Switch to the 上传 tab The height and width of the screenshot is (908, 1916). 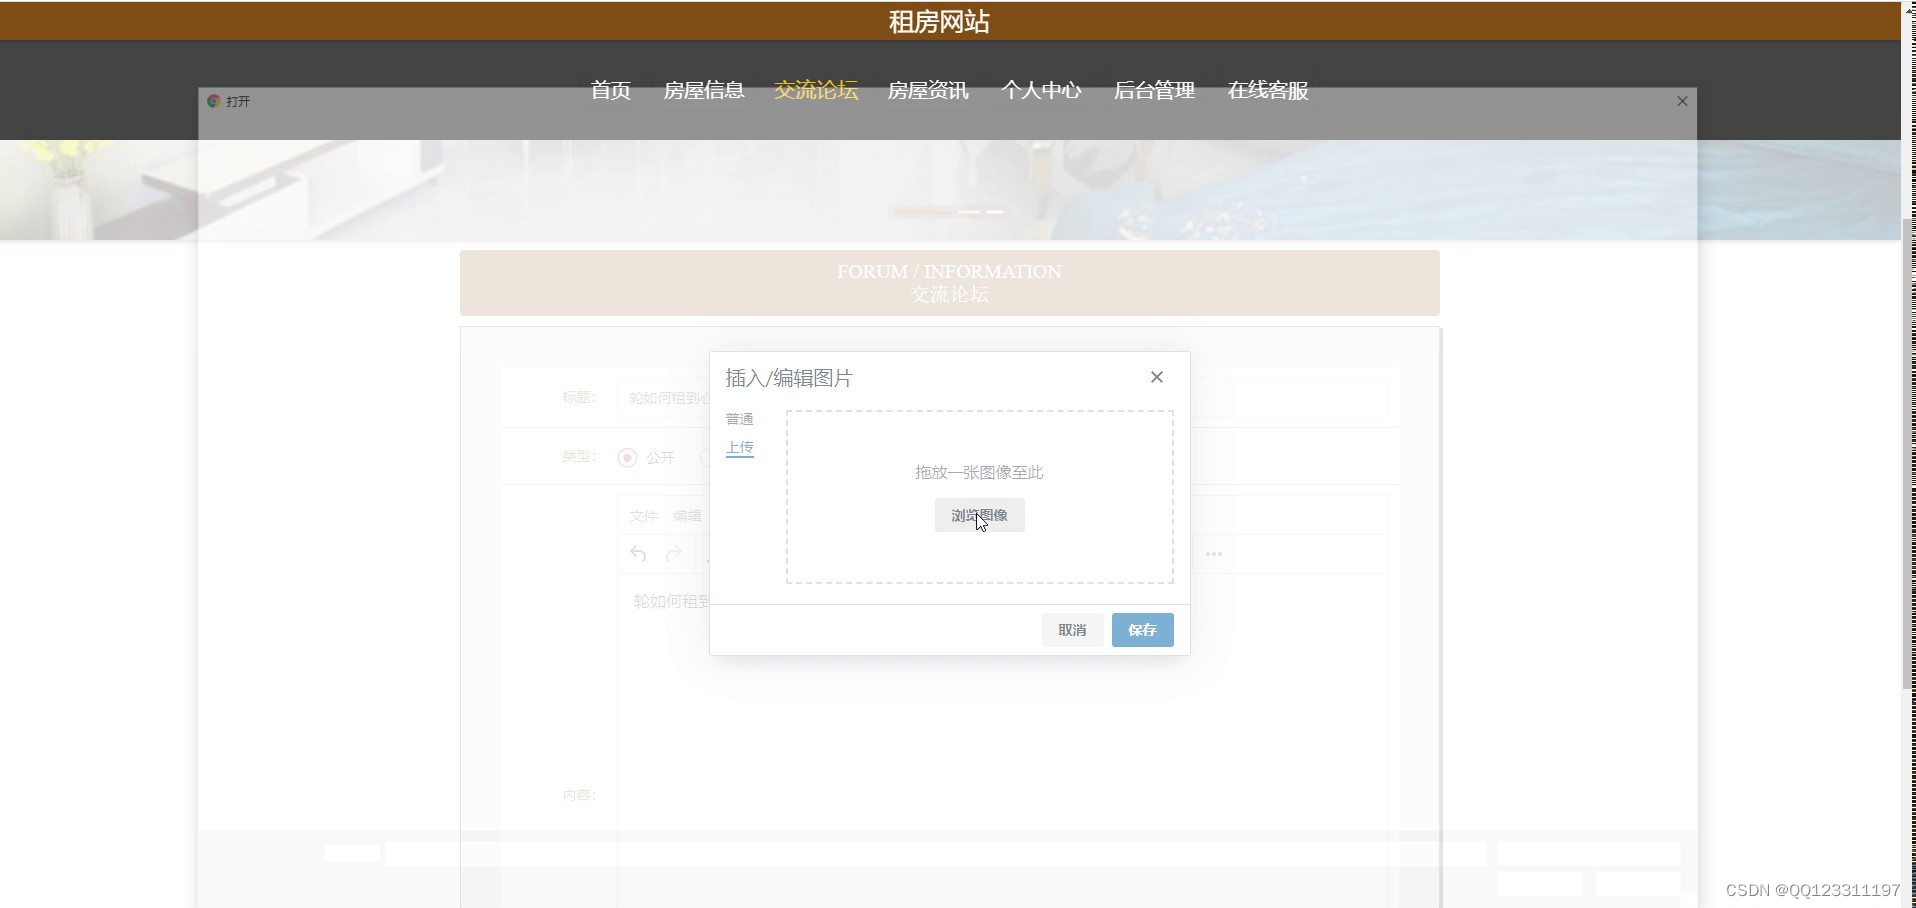(739, 448)
